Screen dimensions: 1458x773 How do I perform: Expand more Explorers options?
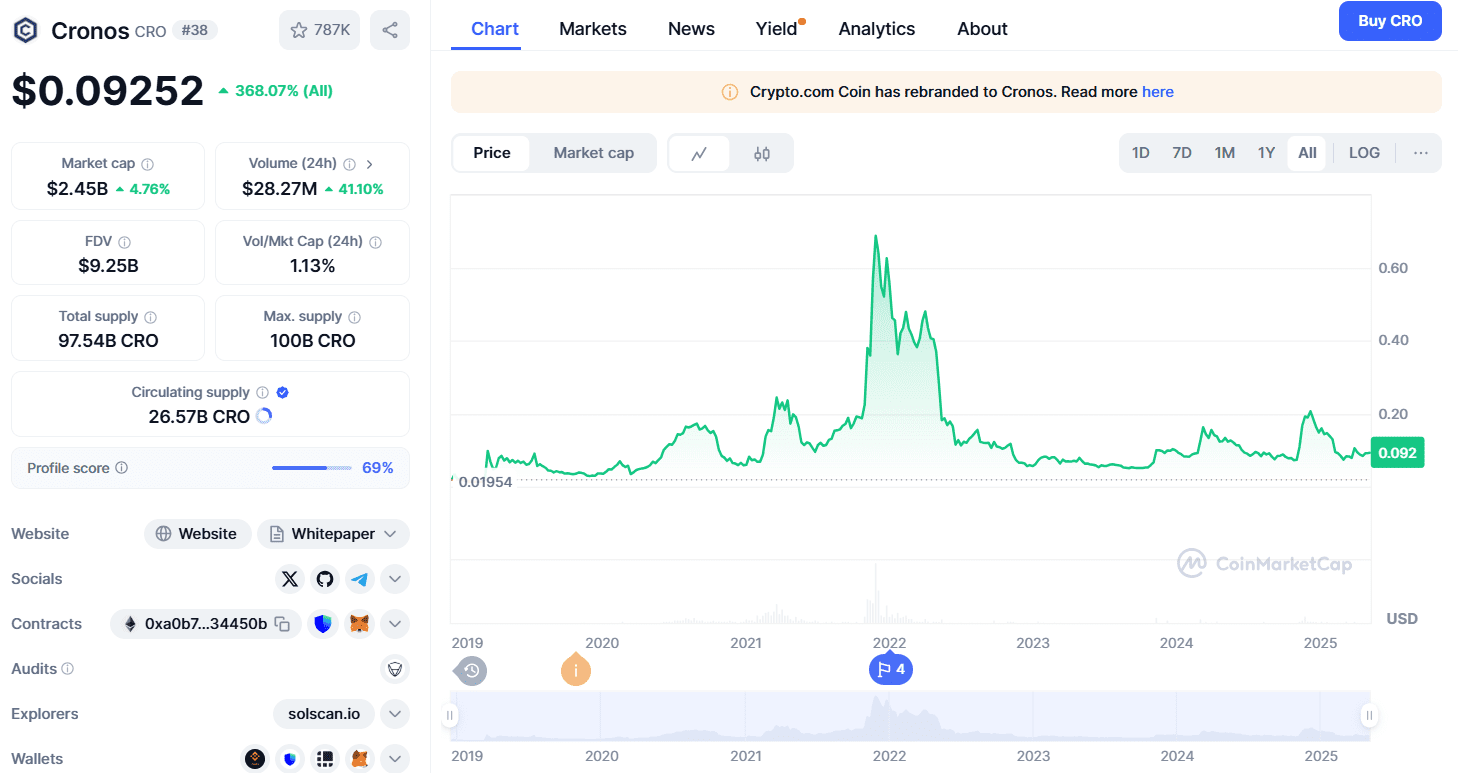point(395,714)
